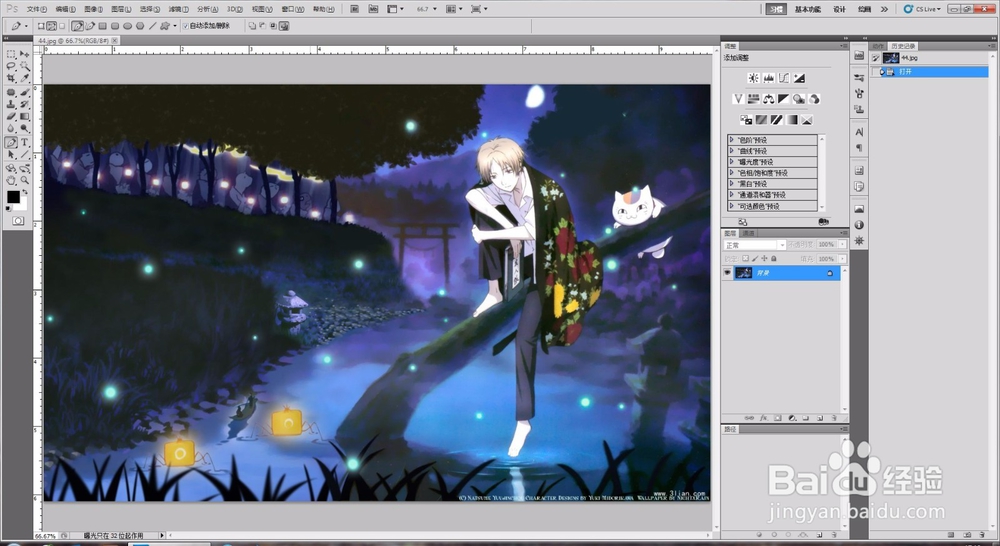This screenshot has height=546, width=1000.
Task: Open the layer blend mode dropdown 正常
Action: coord(754,245)
